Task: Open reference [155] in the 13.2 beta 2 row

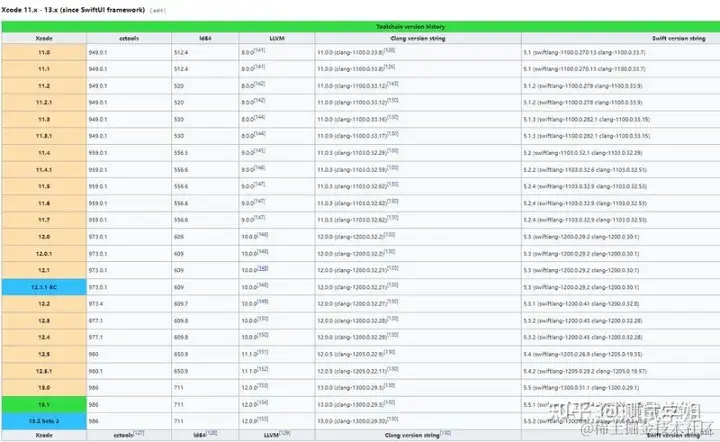Action: coord(263,419)
